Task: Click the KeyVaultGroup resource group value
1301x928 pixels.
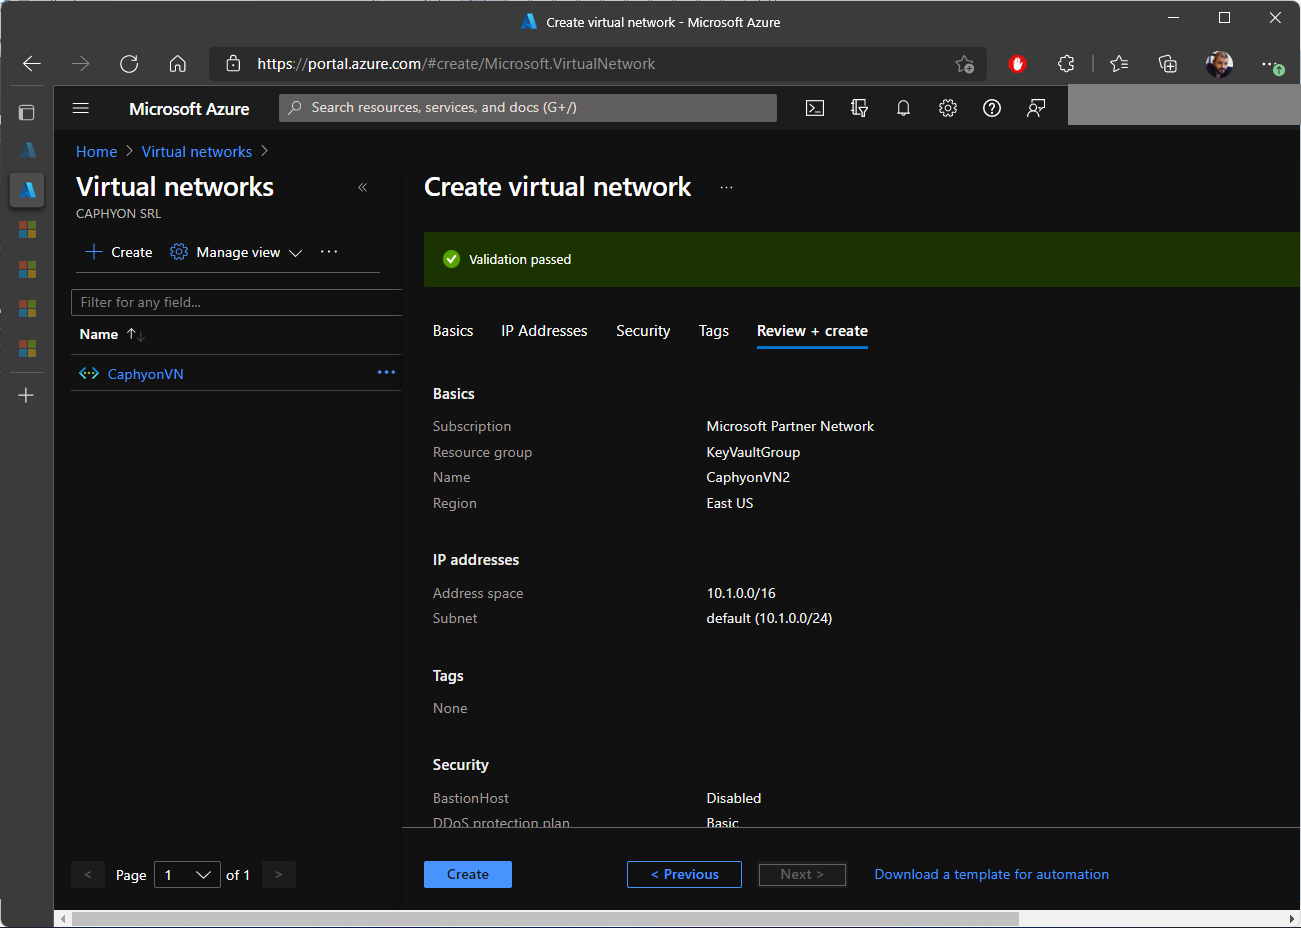Action: pos(753,452)
